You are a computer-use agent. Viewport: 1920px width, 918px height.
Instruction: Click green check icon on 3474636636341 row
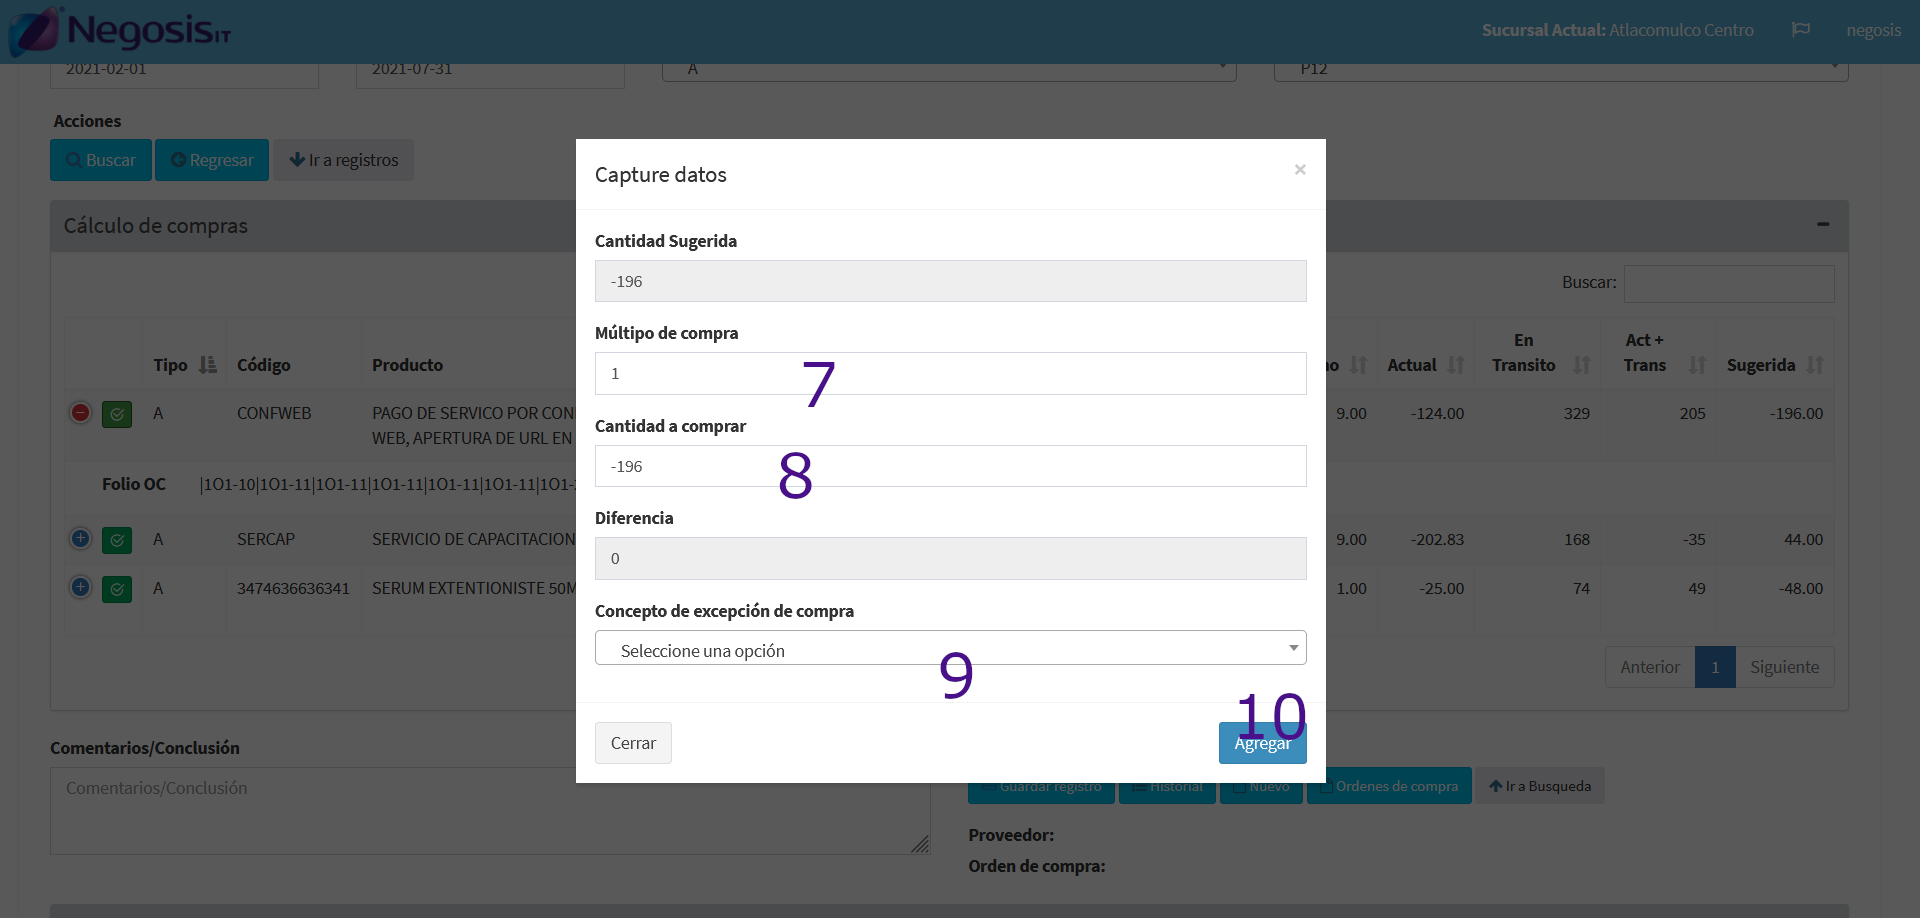pyautogui.click(x=117, y=589)
